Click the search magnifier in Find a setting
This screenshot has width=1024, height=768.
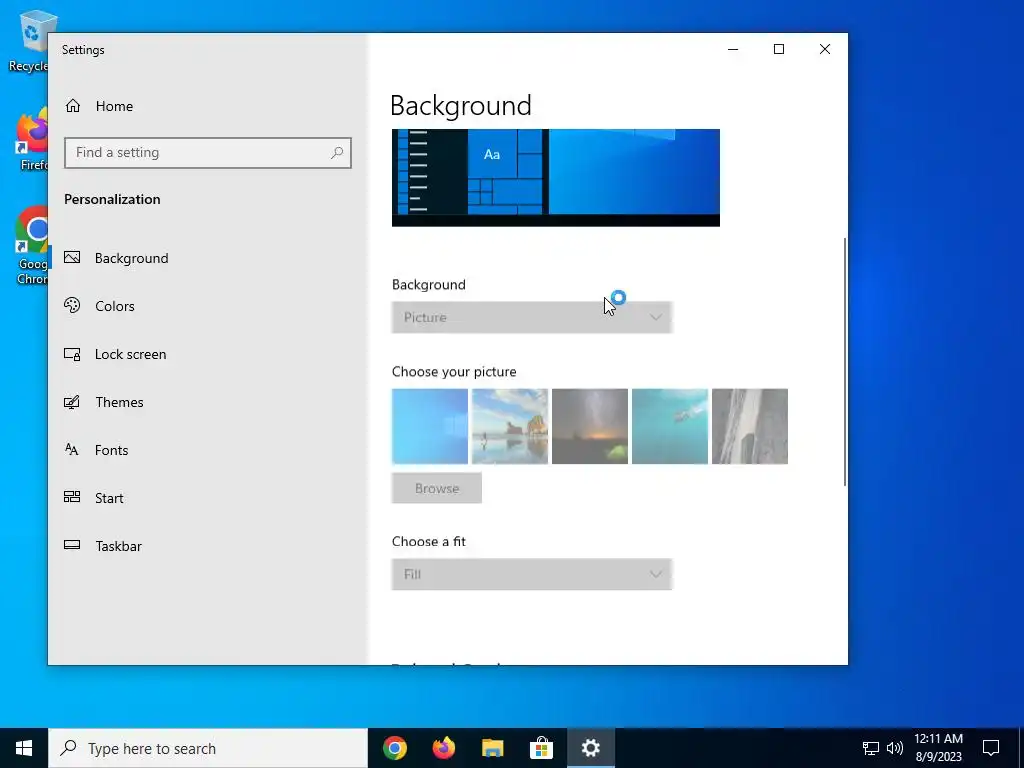click(337, 153)
